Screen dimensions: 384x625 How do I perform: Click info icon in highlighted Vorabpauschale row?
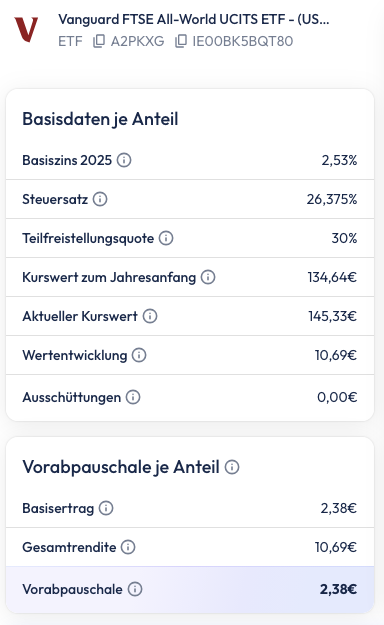[x=135, y=589]
